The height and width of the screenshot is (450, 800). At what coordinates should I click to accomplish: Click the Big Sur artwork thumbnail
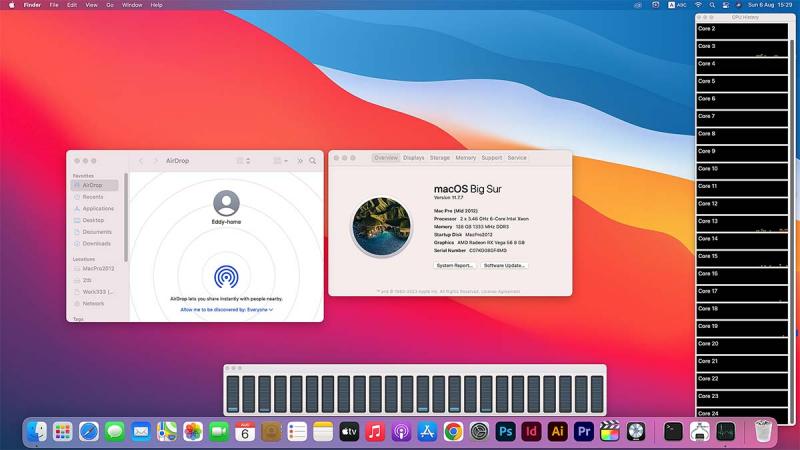pyautogui.click(x=382, y=227)
